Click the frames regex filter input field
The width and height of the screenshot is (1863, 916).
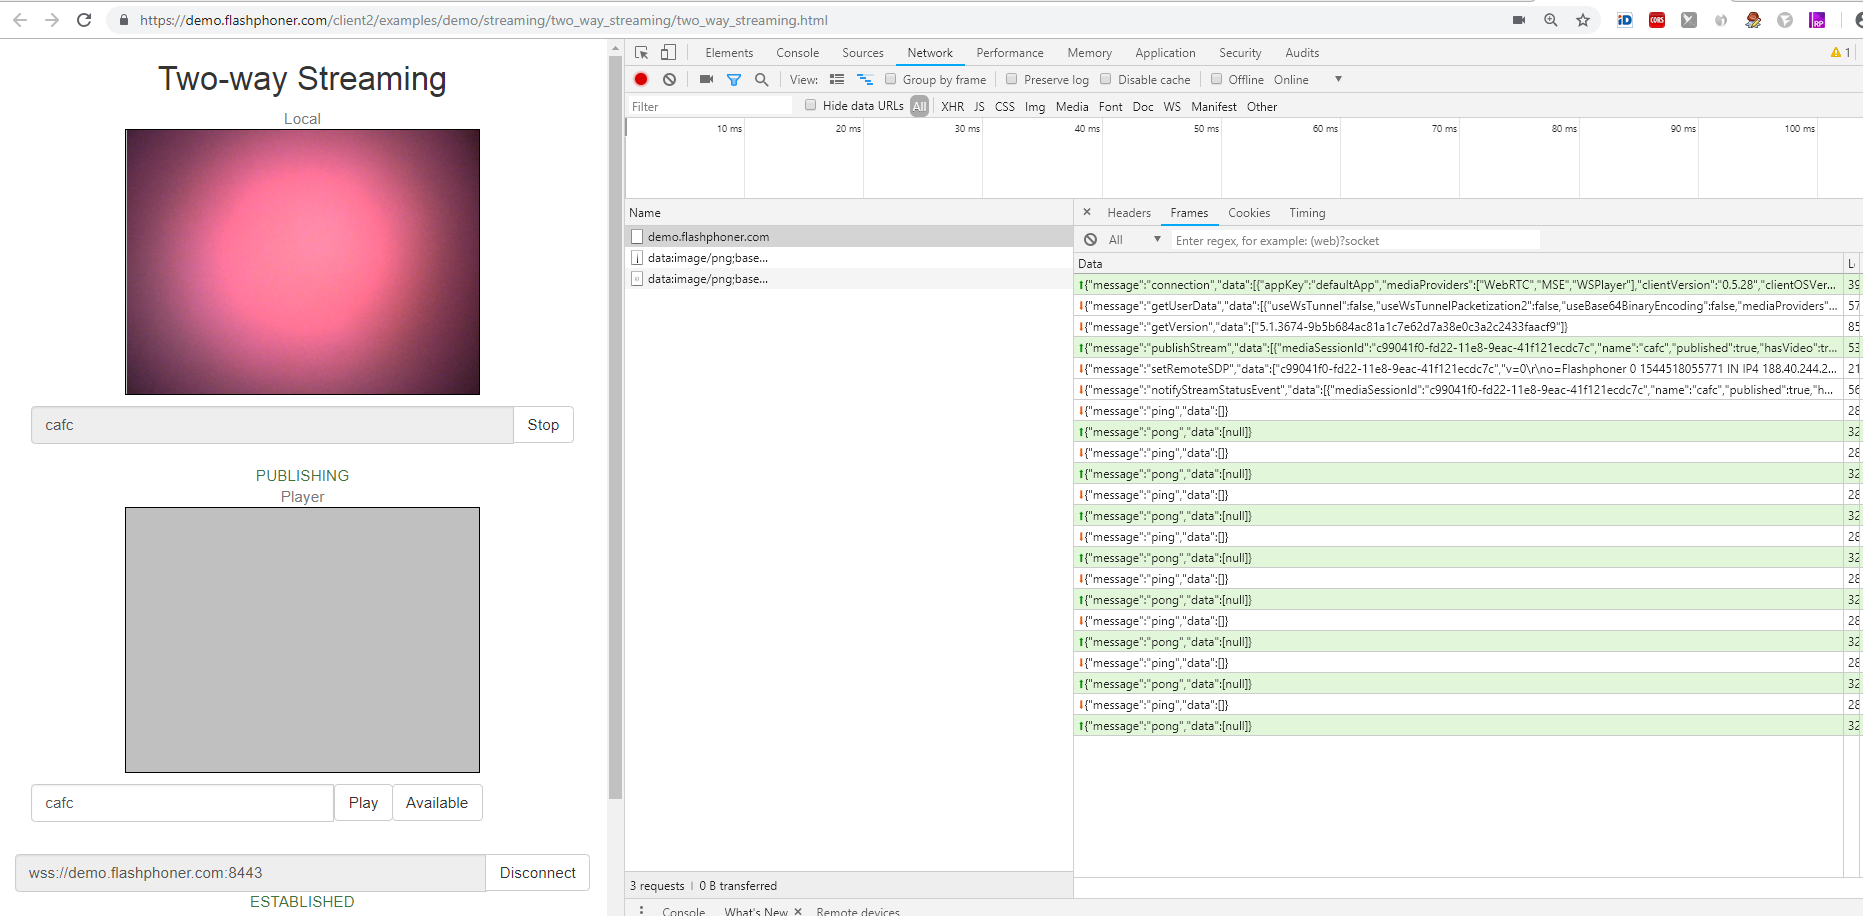click(x=1355, y=241)
